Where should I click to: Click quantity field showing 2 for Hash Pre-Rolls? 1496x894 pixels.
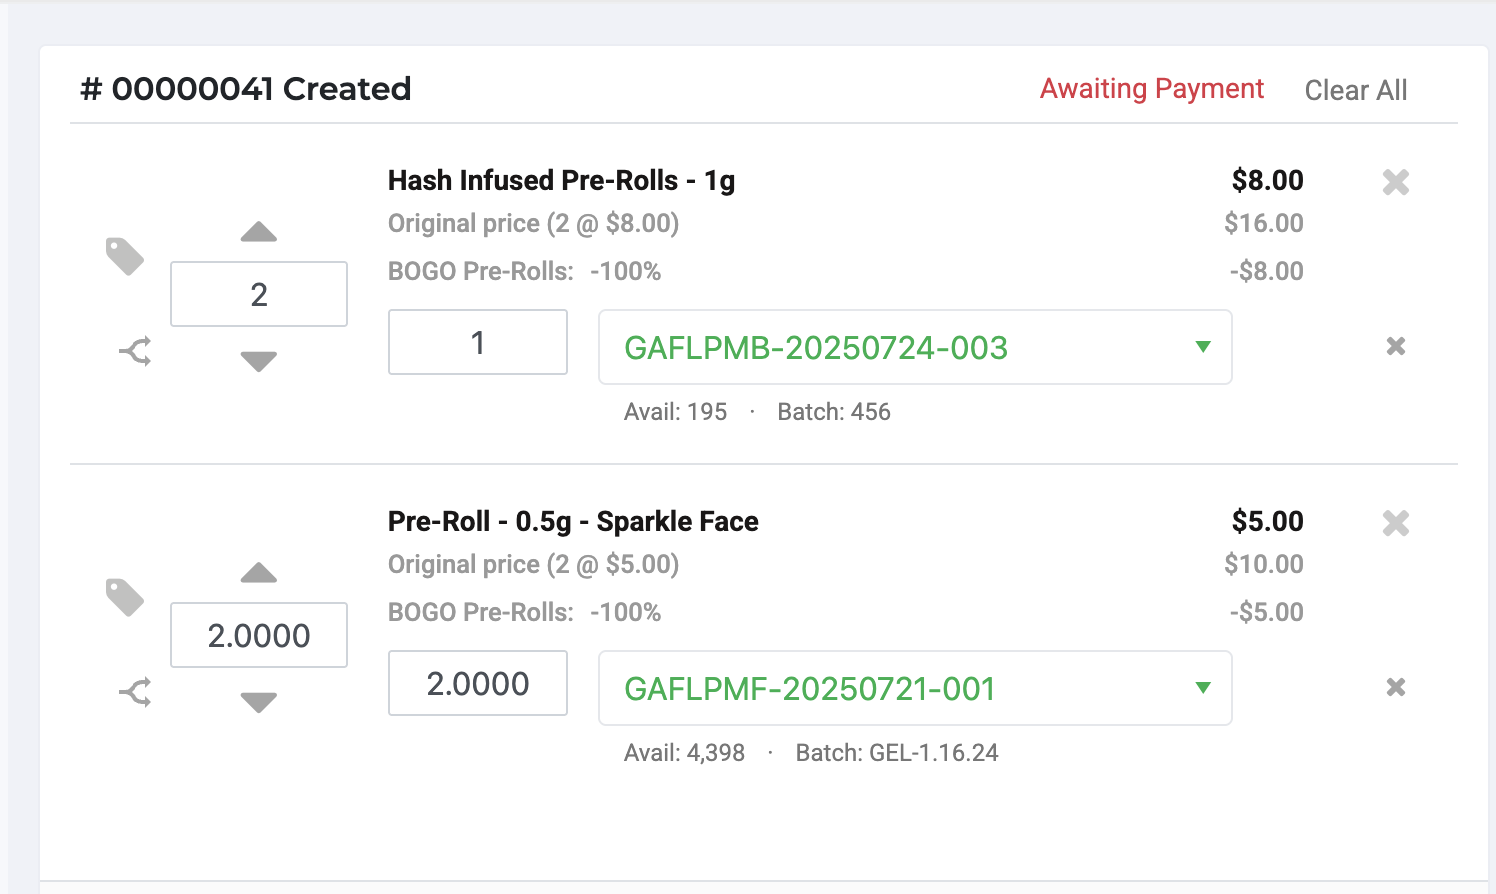(x=259, y=294)
